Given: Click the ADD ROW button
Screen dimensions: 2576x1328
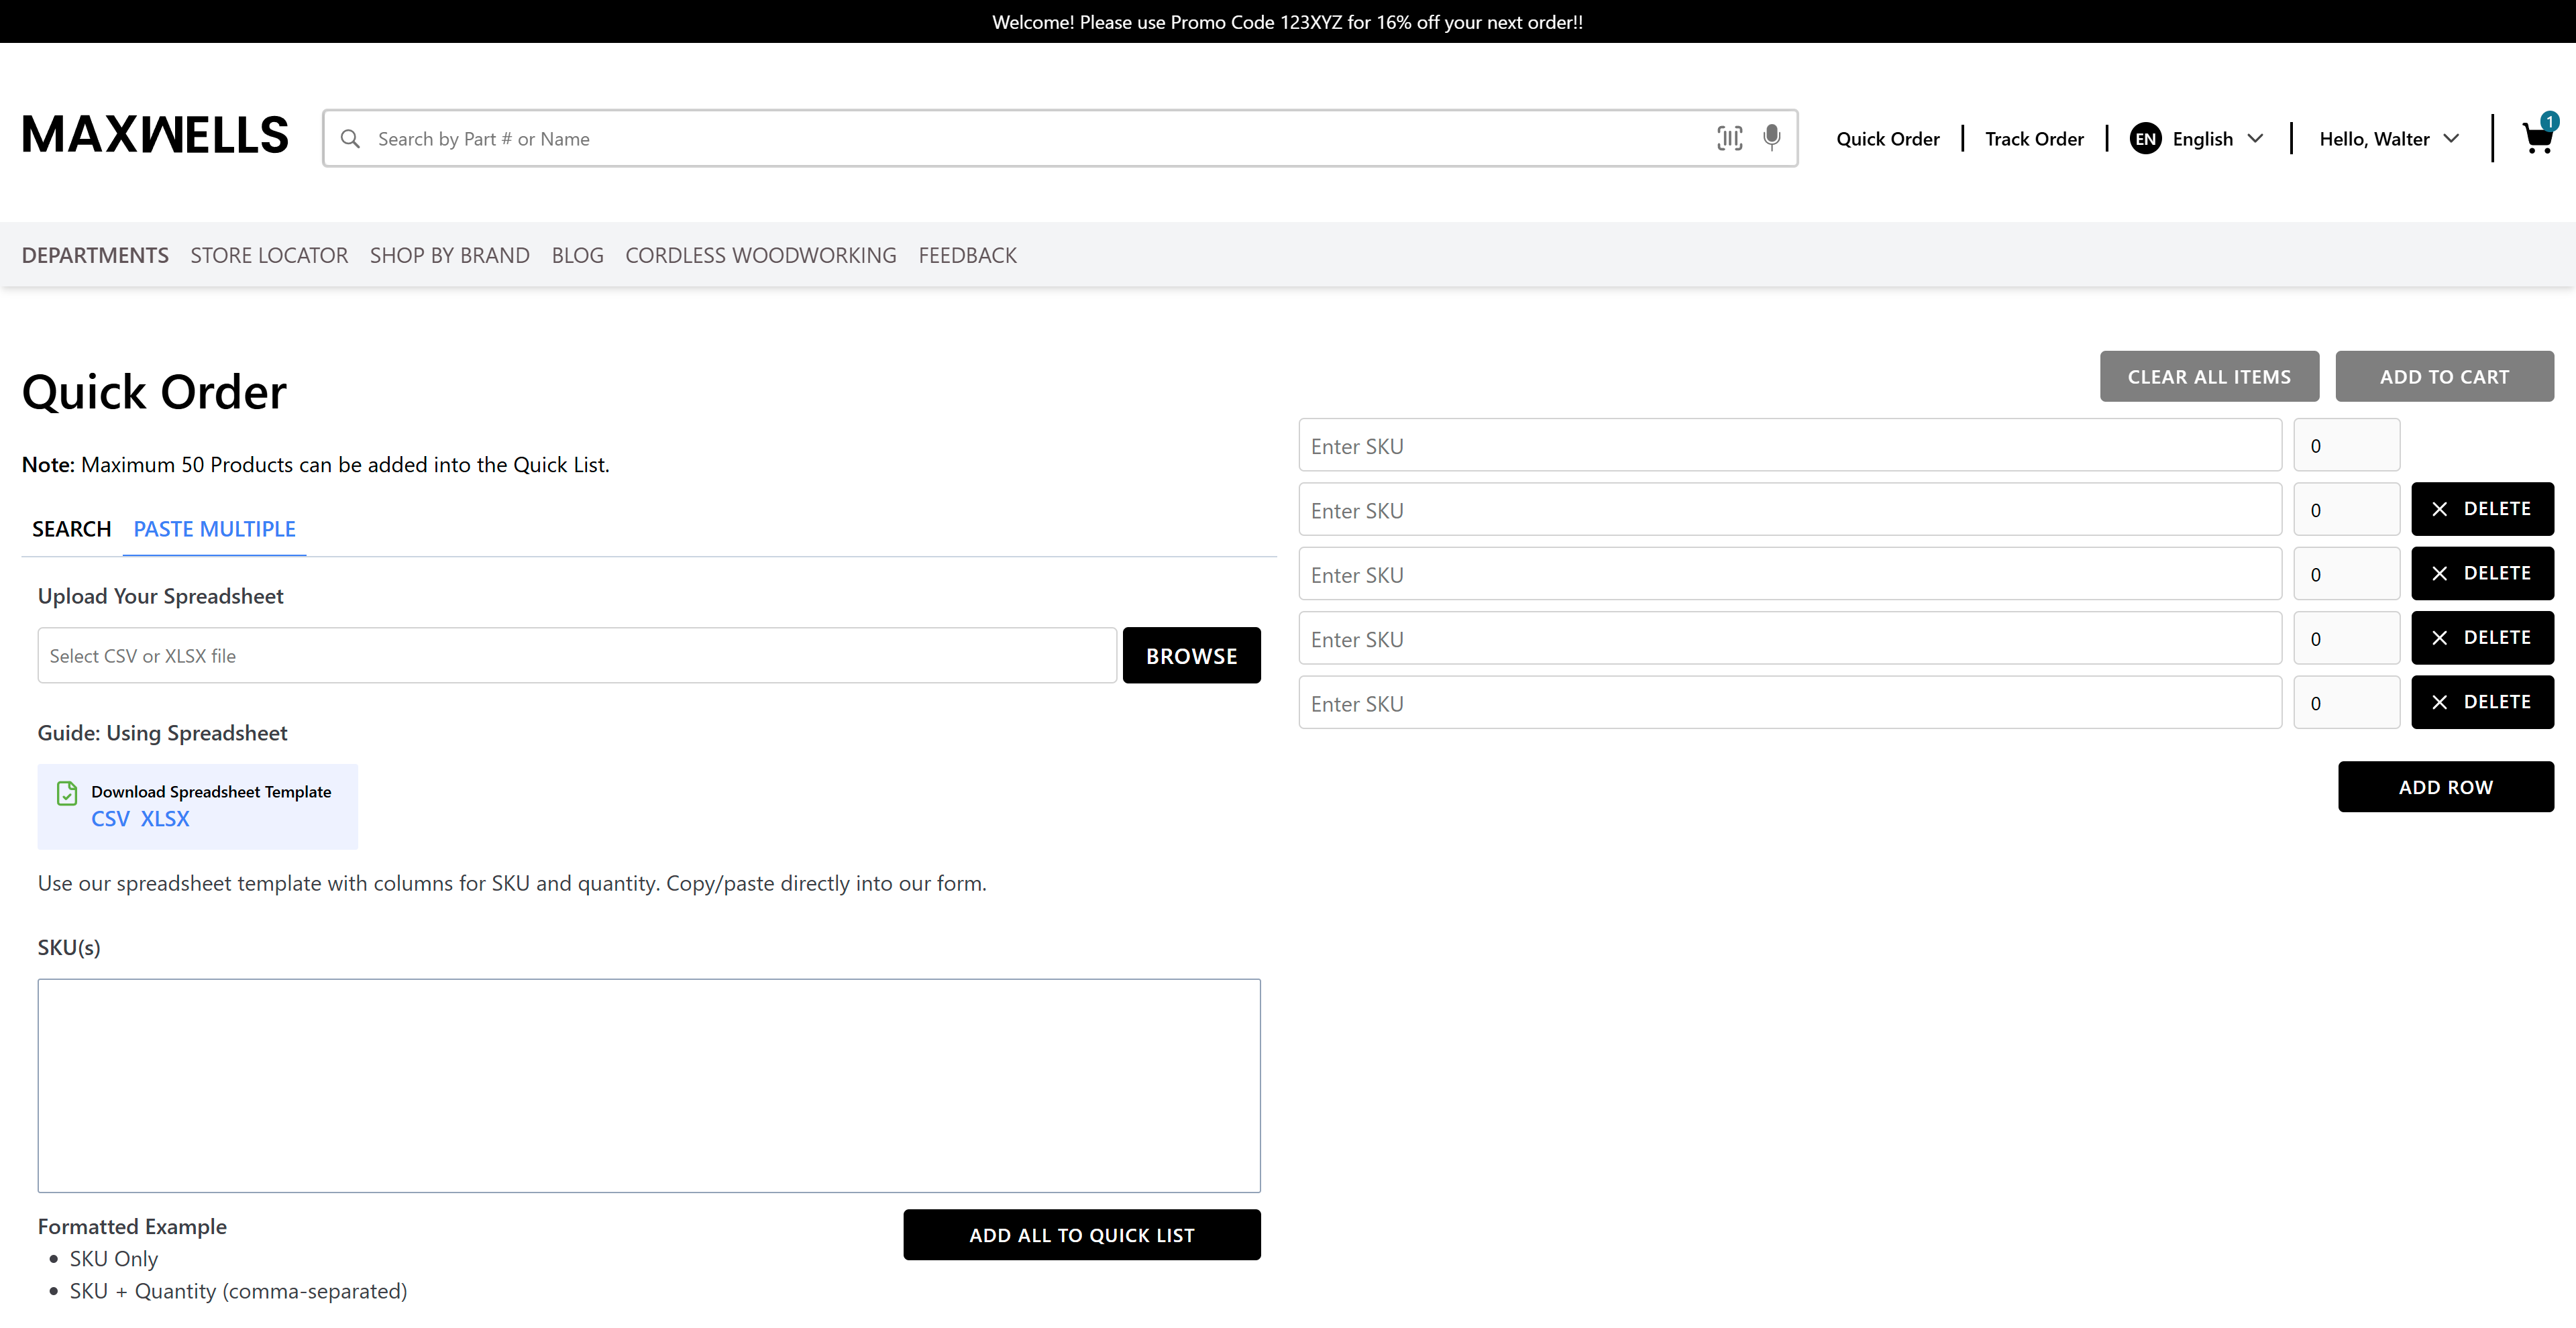Looking at the screenshot, I should (x=2445, y=787).
